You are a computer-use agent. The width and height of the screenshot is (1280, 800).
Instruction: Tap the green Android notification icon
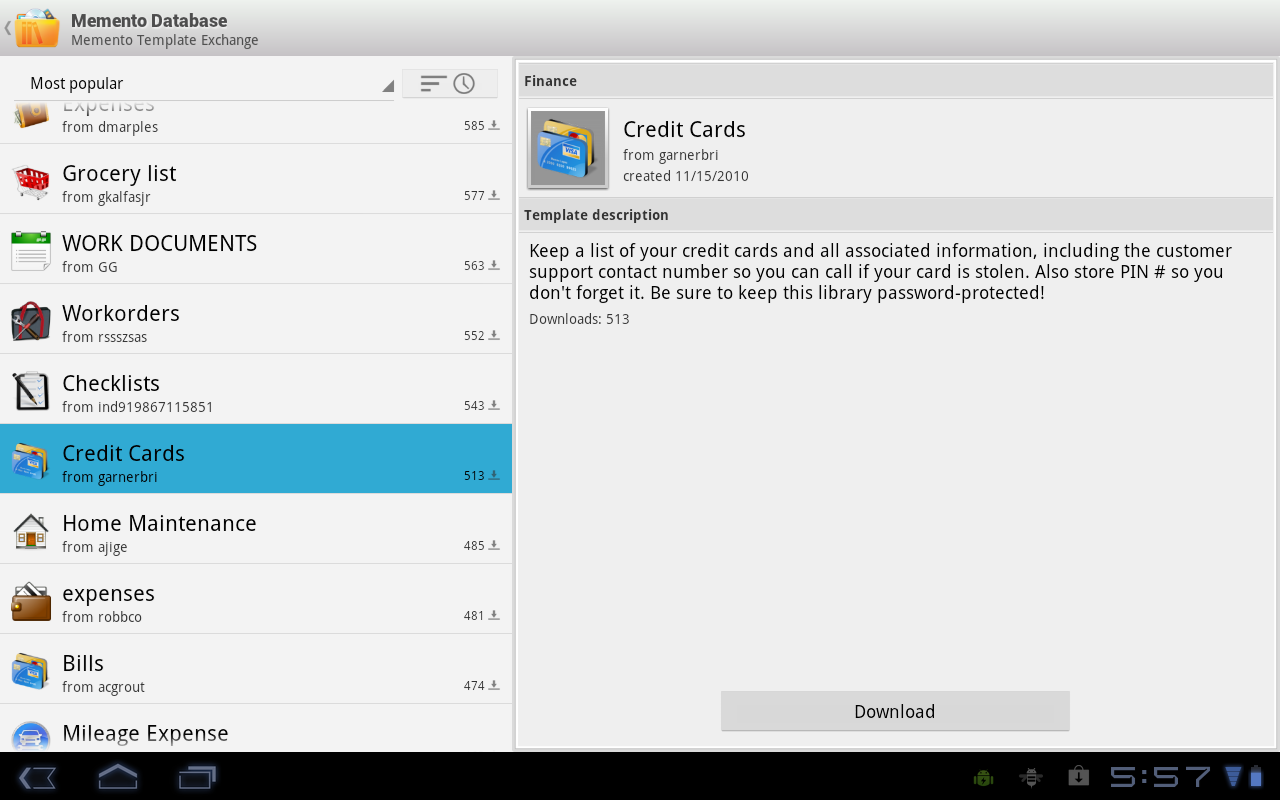pos(983,777)
